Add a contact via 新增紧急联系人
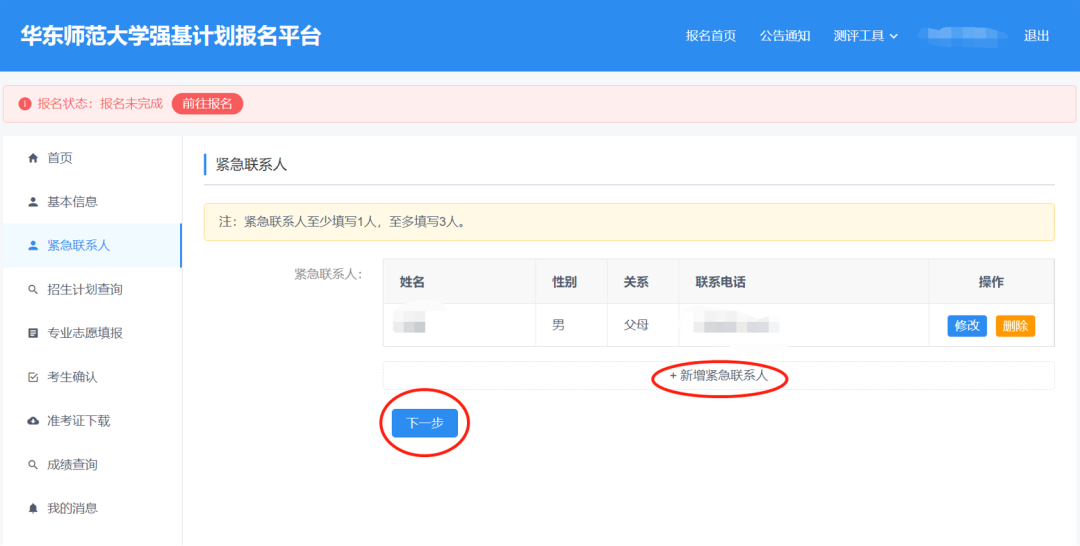The width and height of the screenshot is (1080, 546). pos(718,376)
